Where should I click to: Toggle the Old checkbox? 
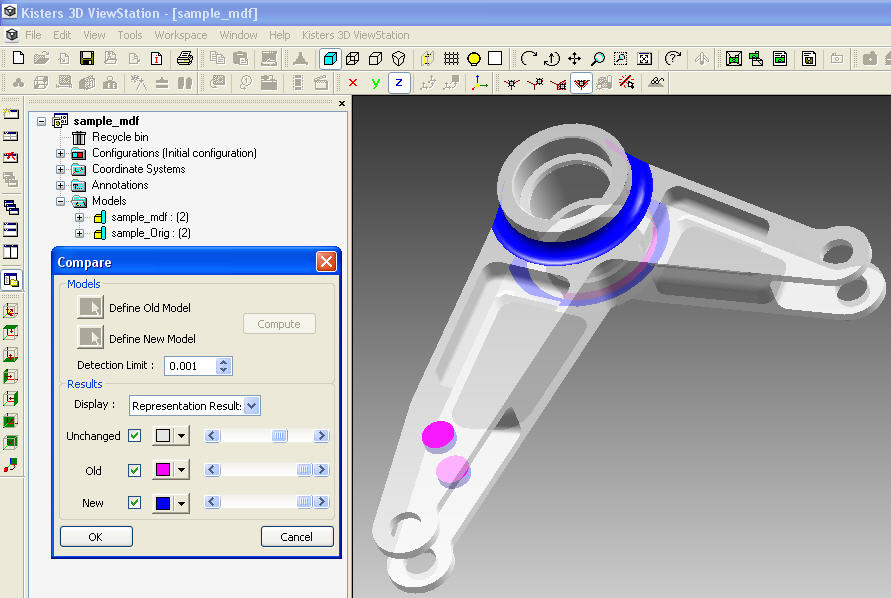(x=134, y=471)
